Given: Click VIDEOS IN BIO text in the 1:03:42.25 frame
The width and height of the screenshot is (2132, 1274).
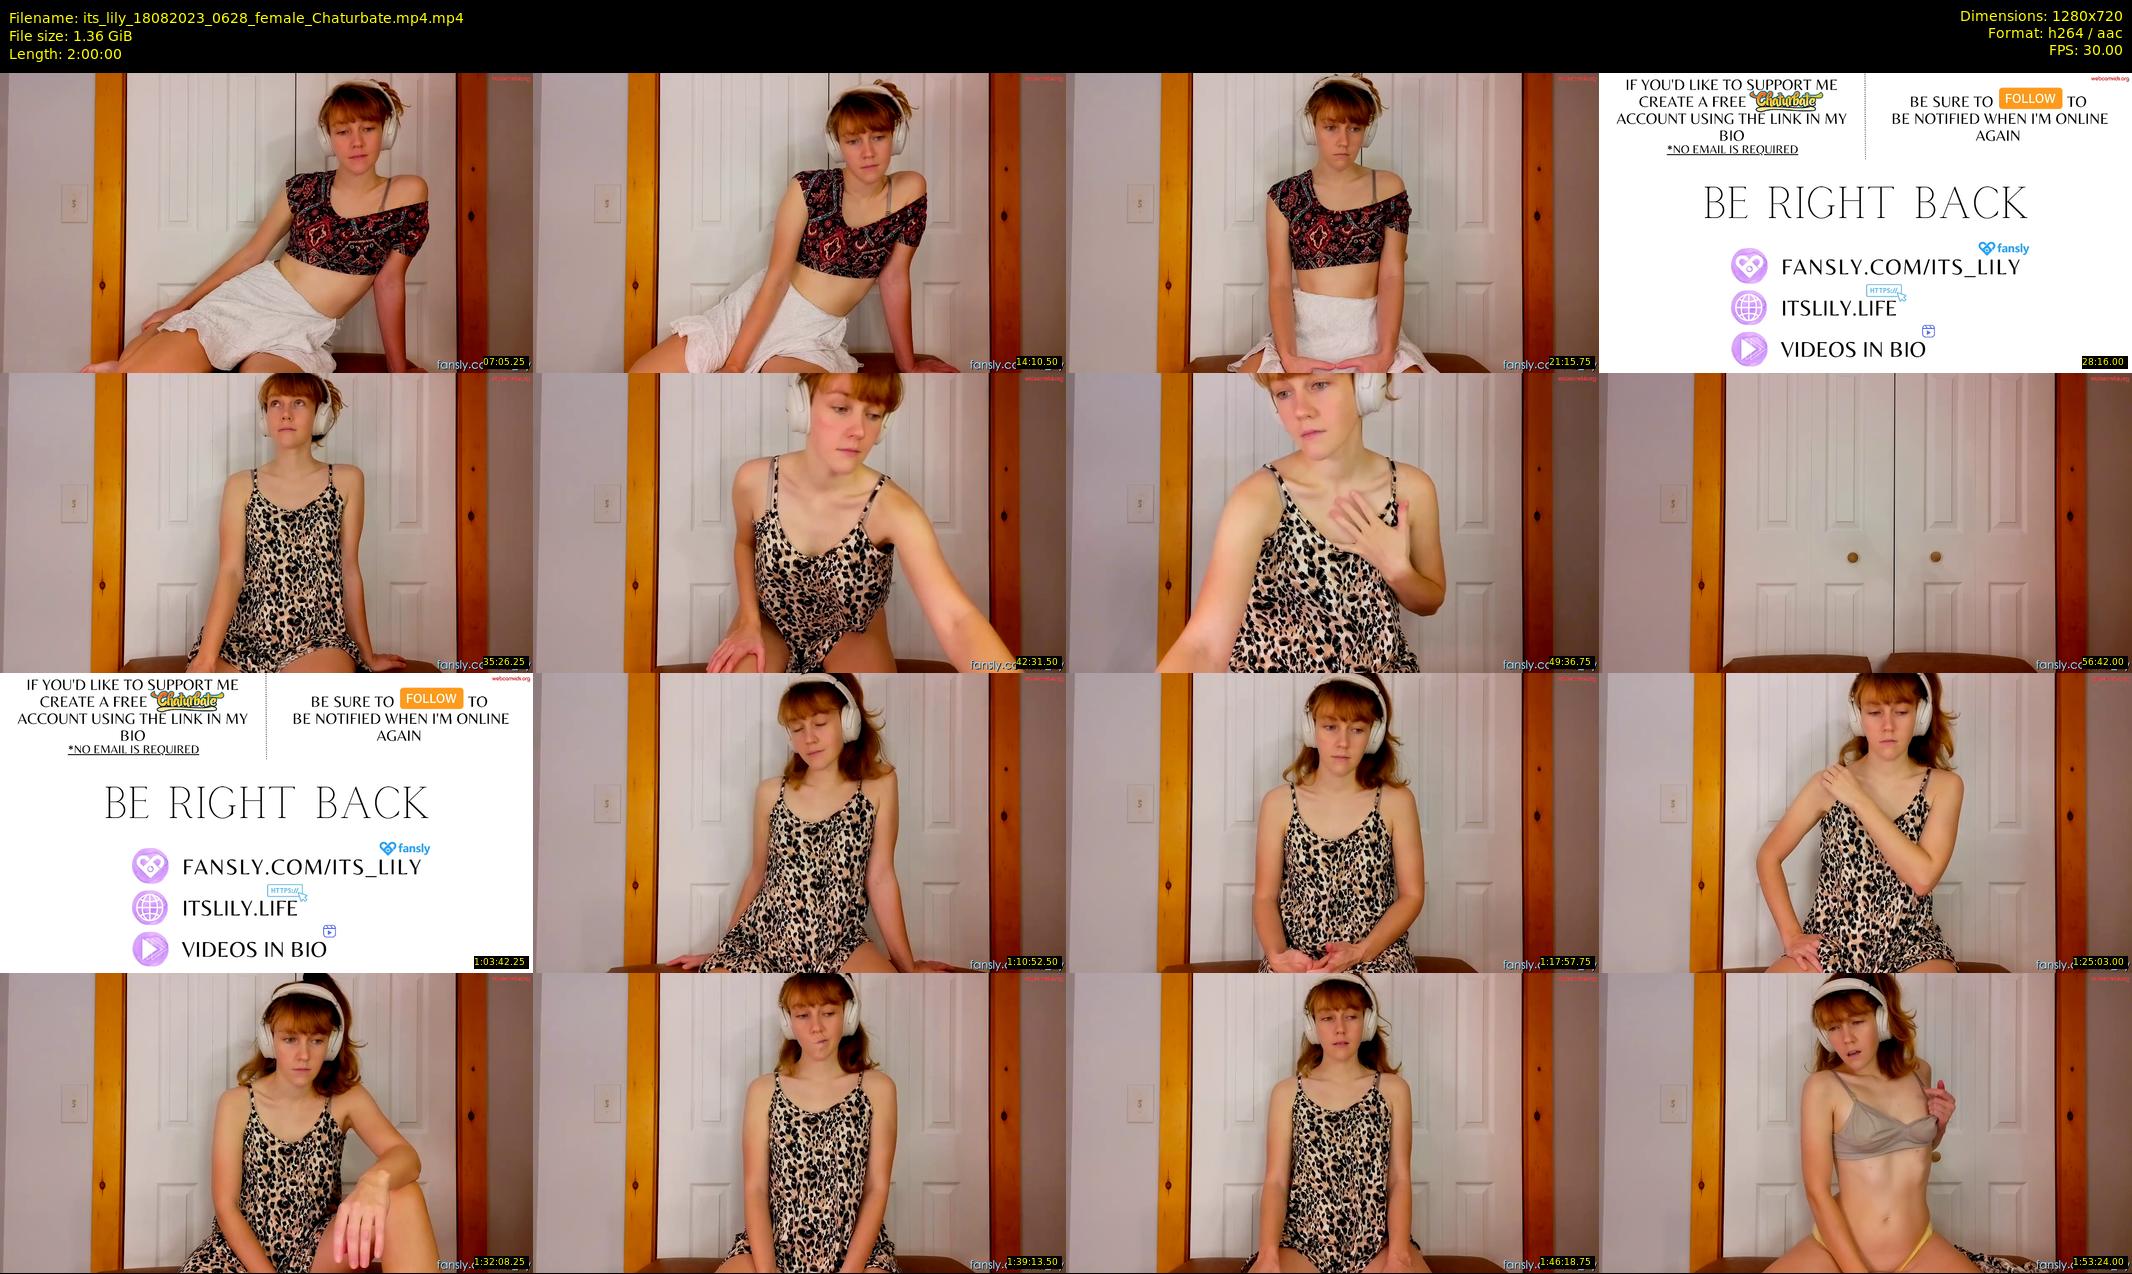Looking at the screenshot, I should [254, 949].
